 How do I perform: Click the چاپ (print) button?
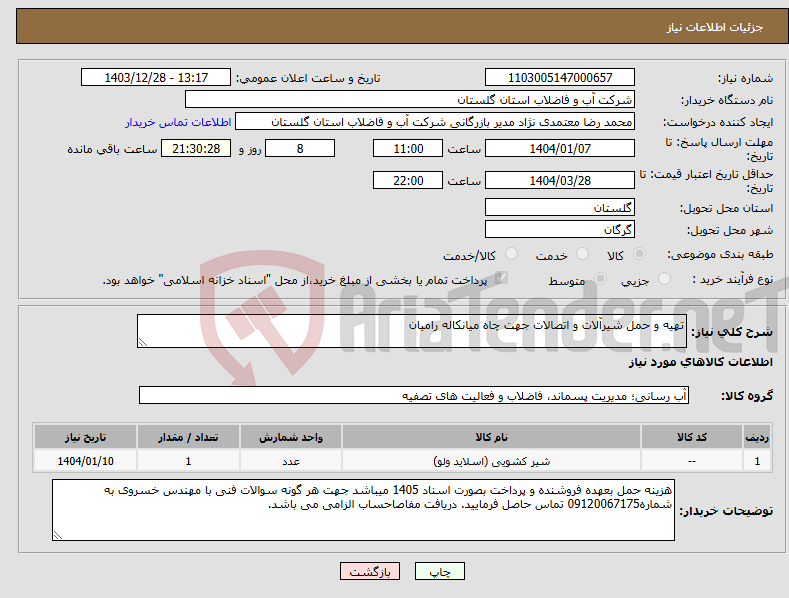click(x=439, y=571)
